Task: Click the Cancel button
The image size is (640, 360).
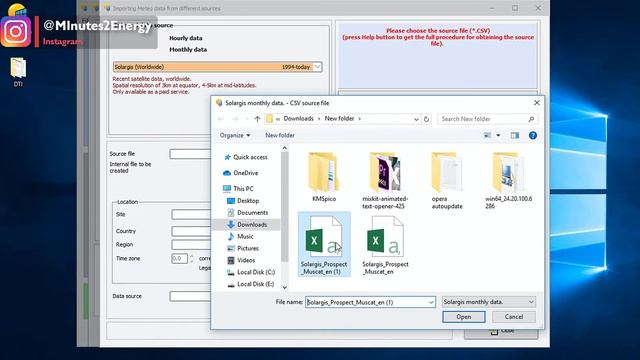Action: click(x=513, y=317)
